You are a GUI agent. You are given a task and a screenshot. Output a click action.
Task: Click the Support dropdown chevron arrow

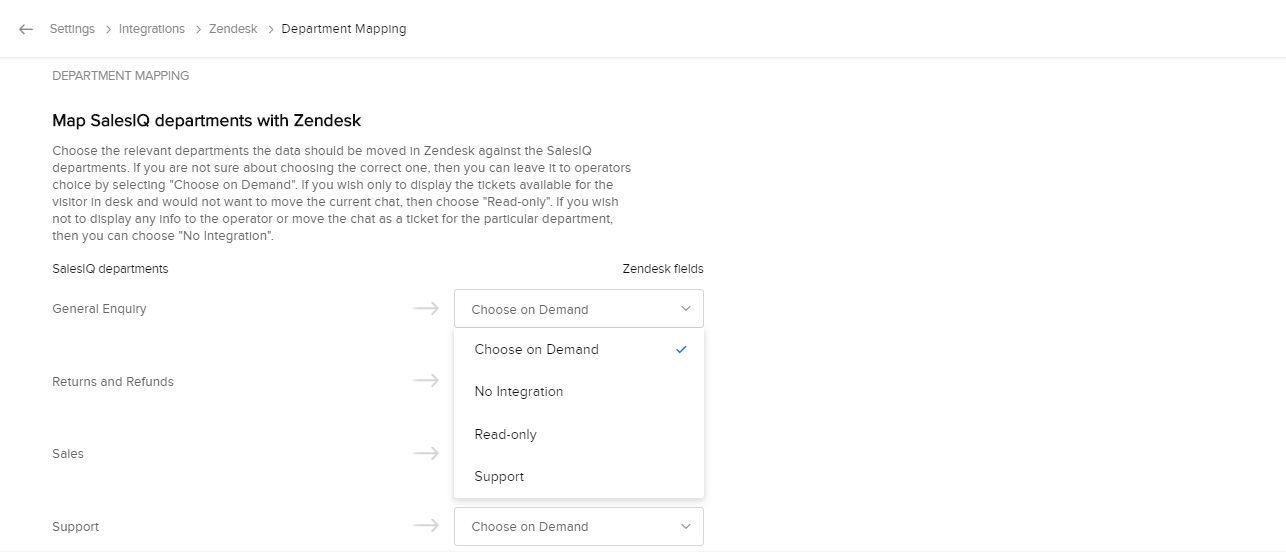686,527
